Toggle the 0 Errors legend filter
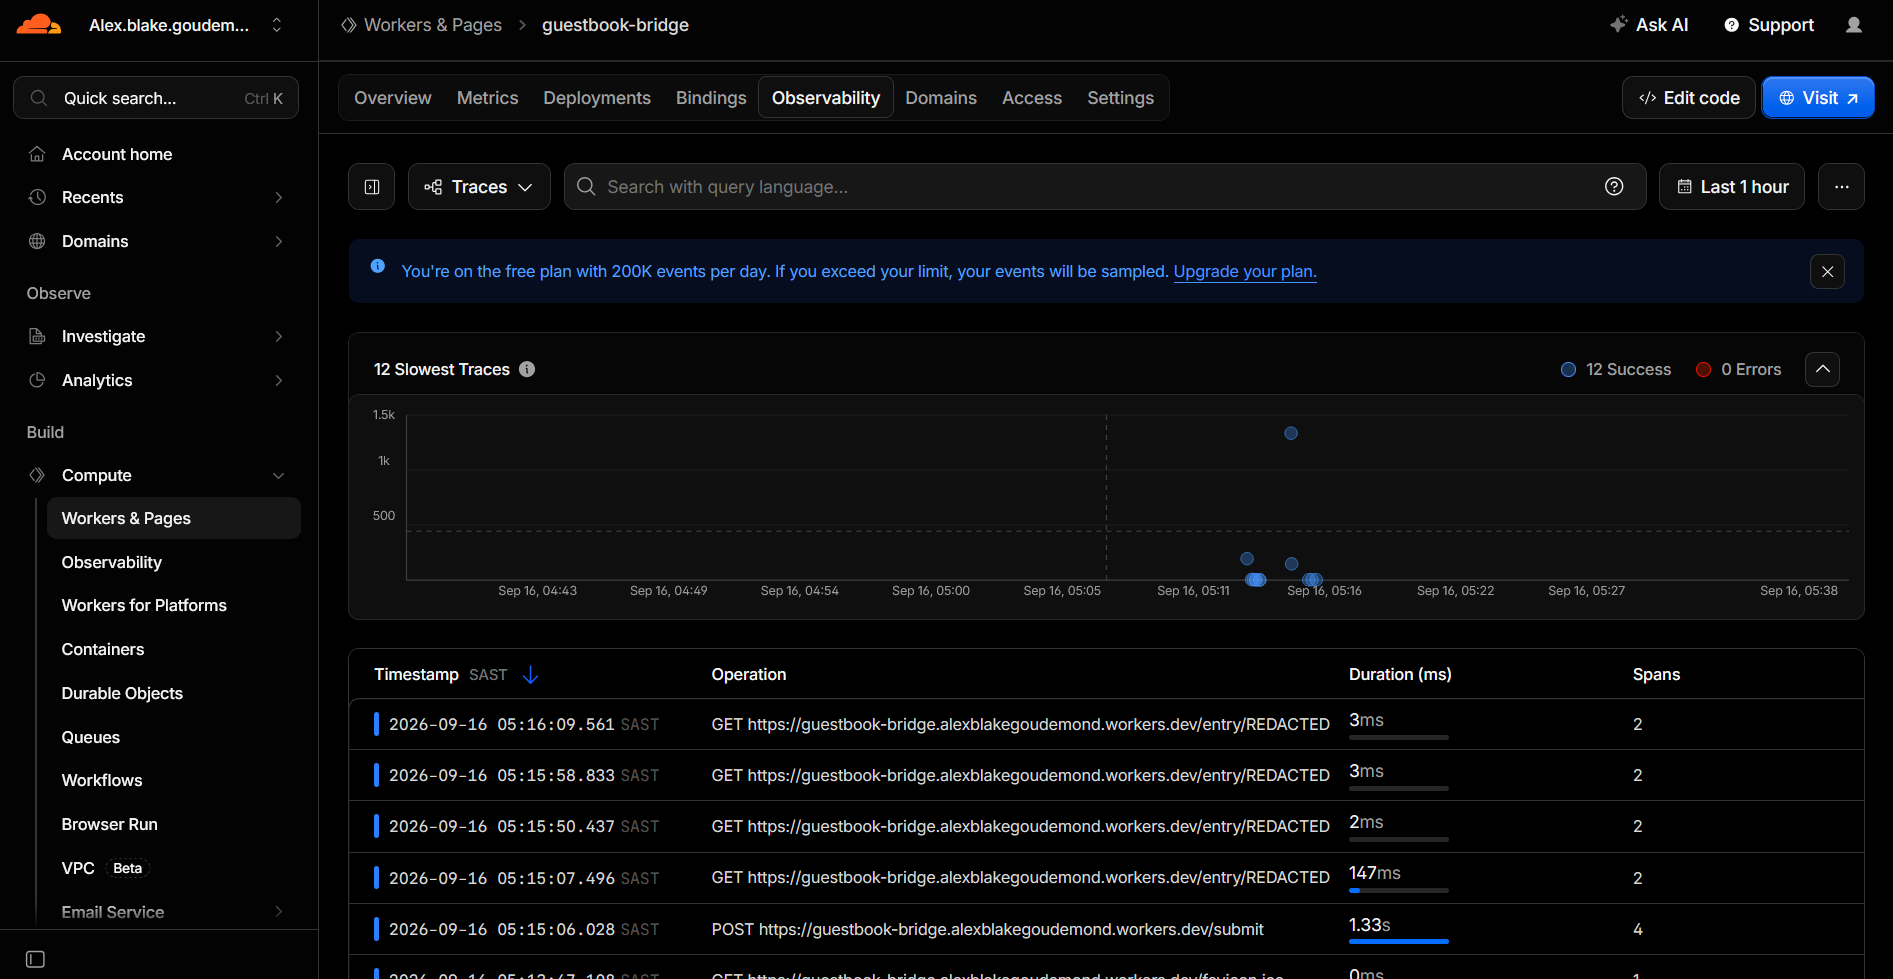Image resolution: width=1893 pixels, height=979 pixels. pos(1739,370)
